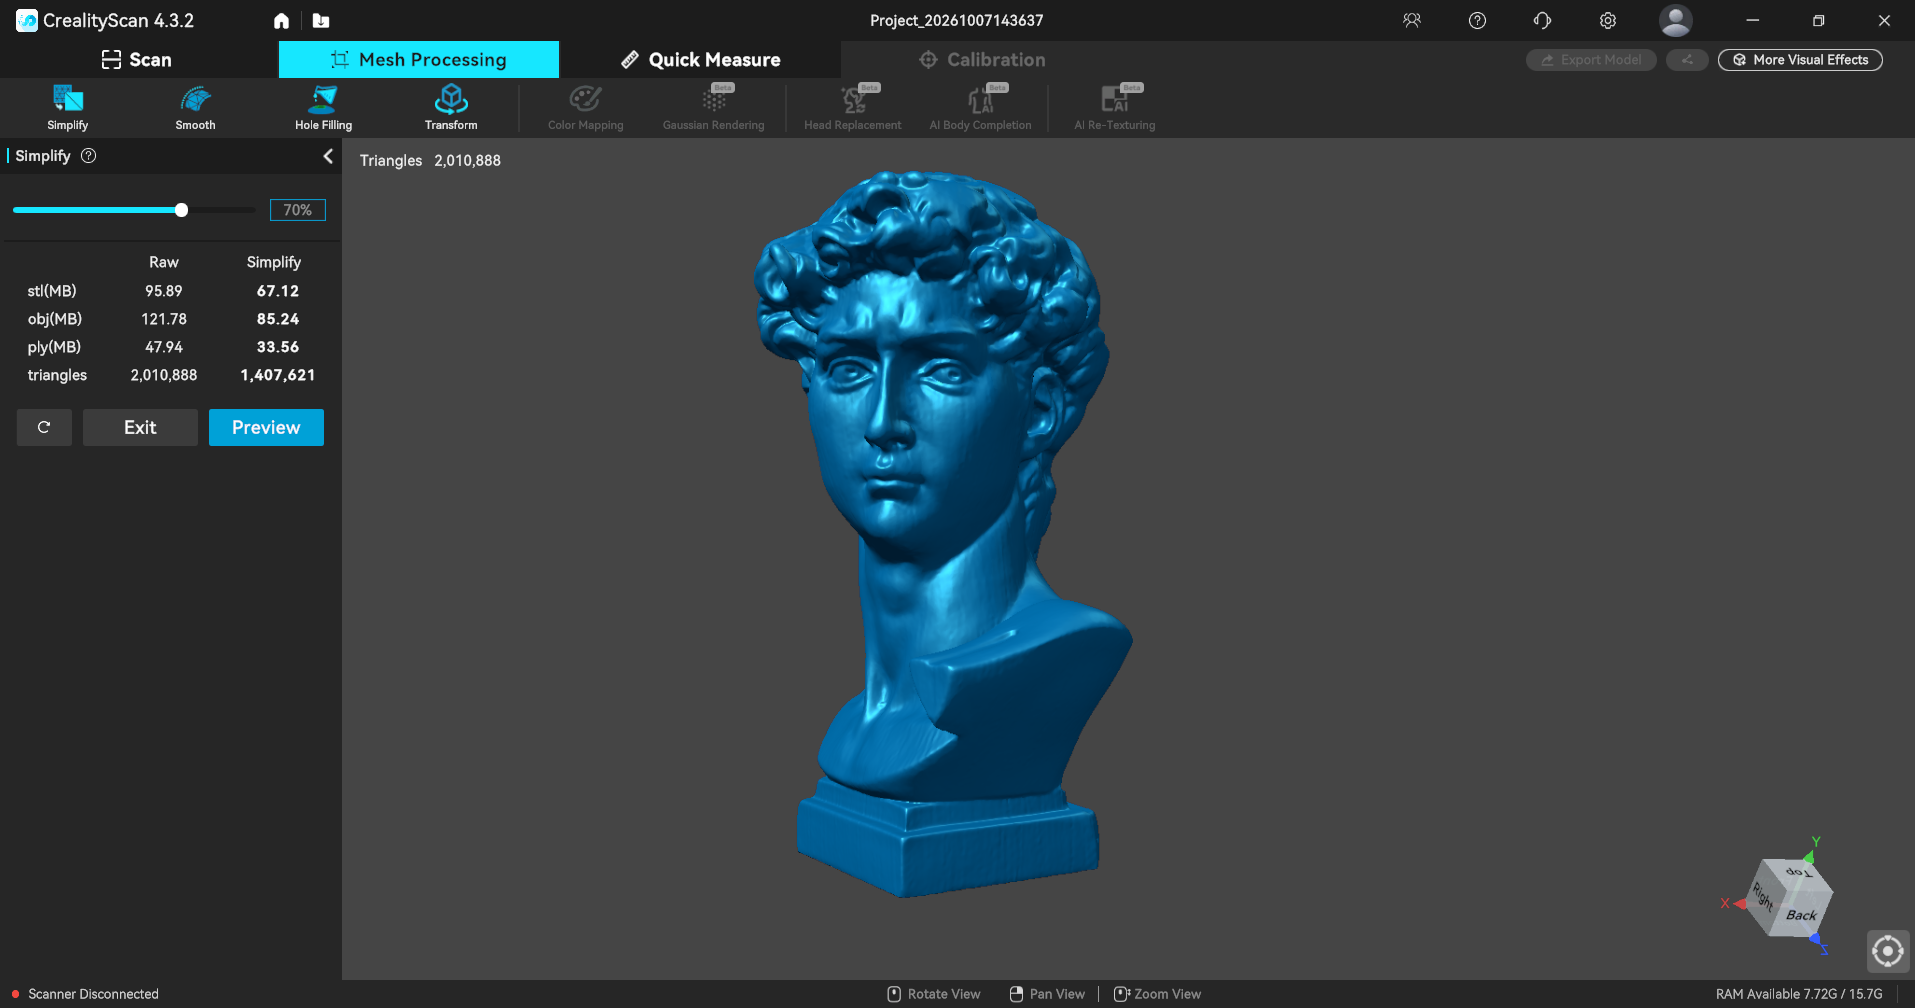
Task: Launch the Head Replacement tool
Action: [x=852, y=107]
